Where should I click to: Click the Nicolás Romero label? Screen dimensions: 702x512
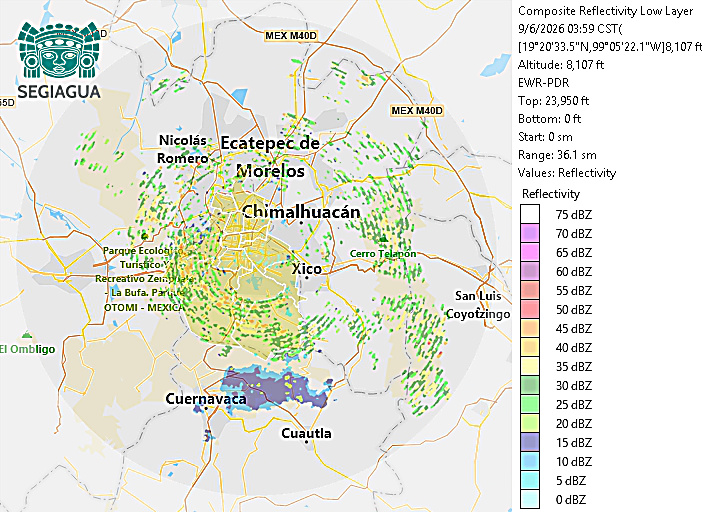tap(183, 149)
